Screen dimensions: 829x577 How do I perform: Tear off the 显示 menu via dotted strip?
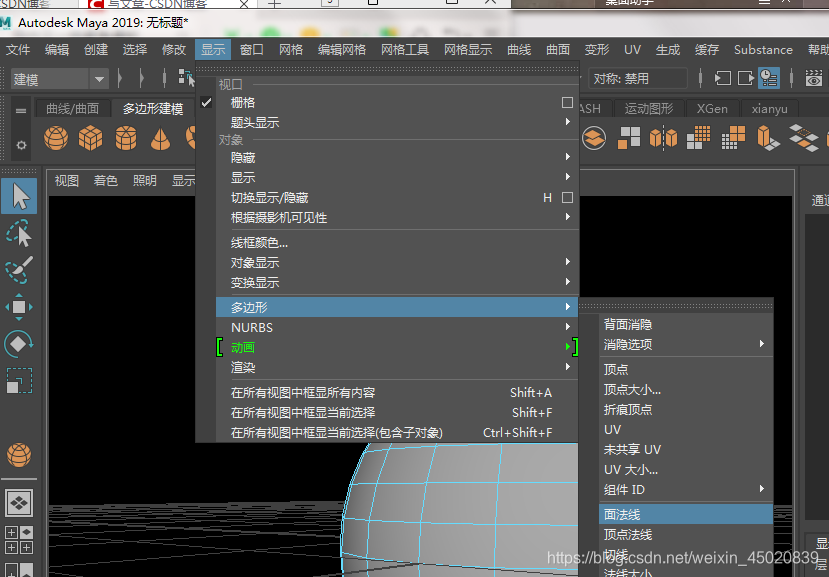pyautogui.click(x=387, y=69)
